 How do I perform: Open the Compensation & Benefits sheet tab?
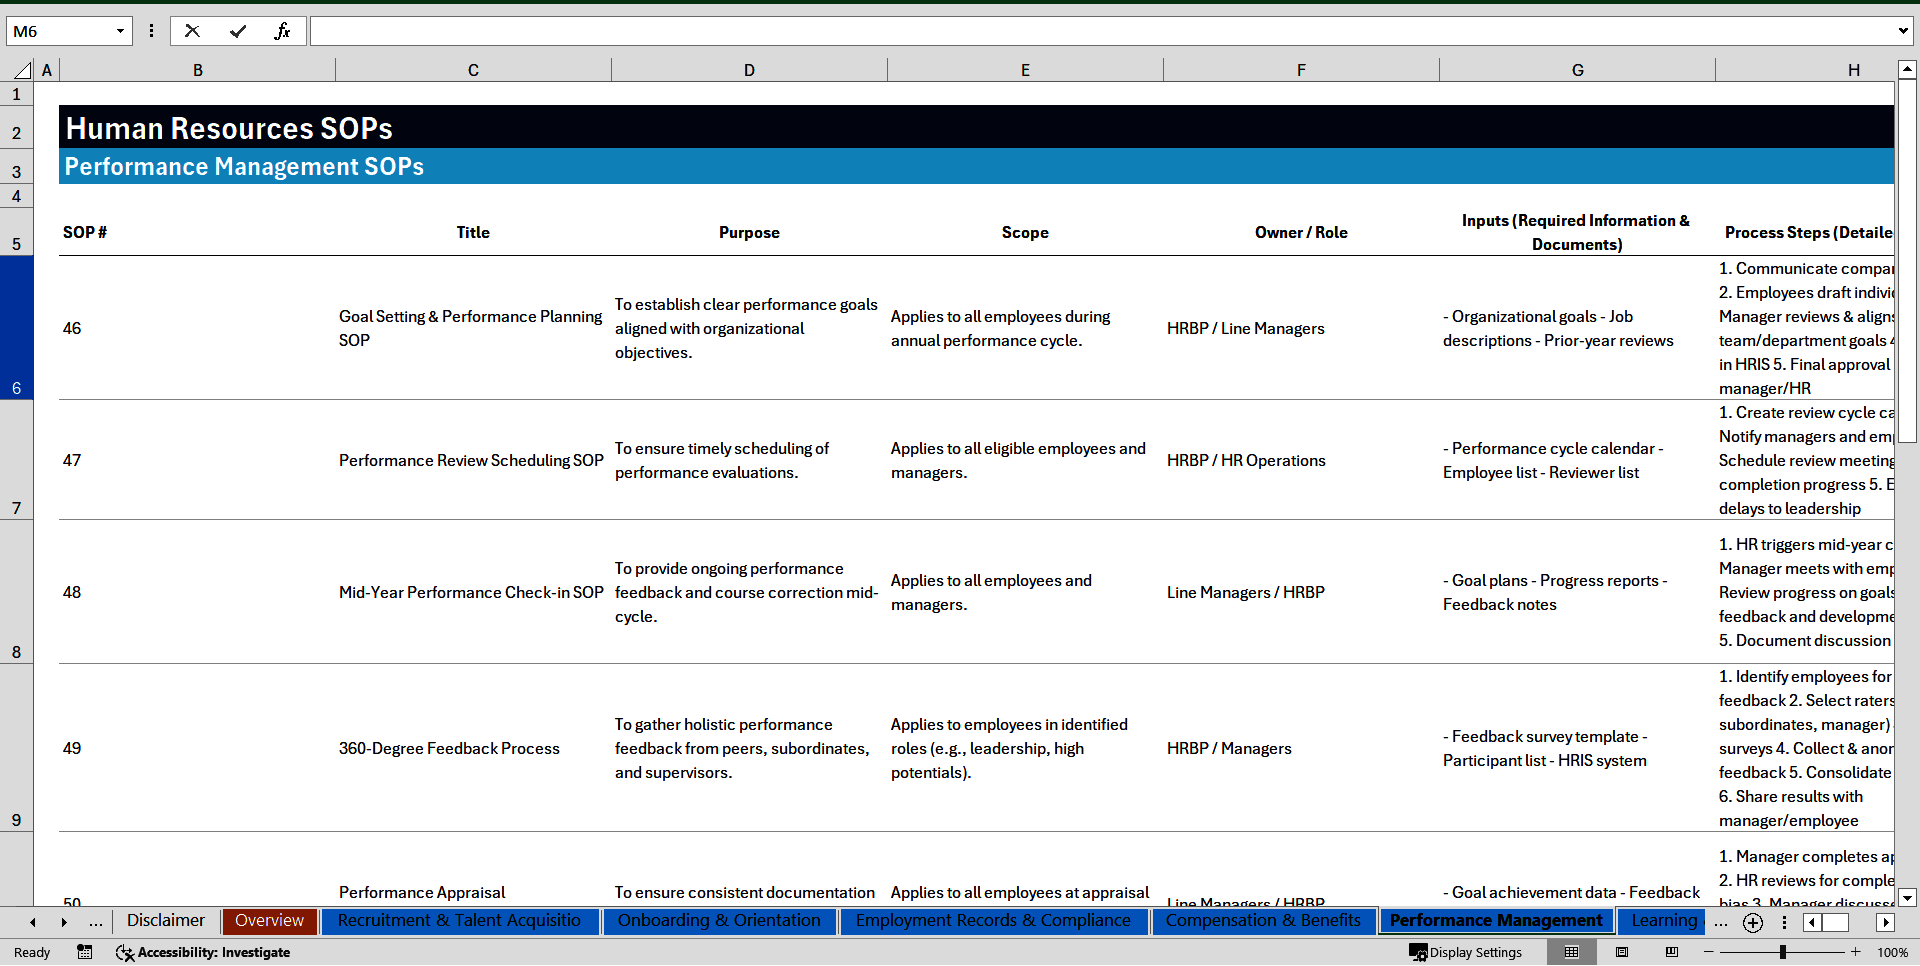[x=1262, y=921]
